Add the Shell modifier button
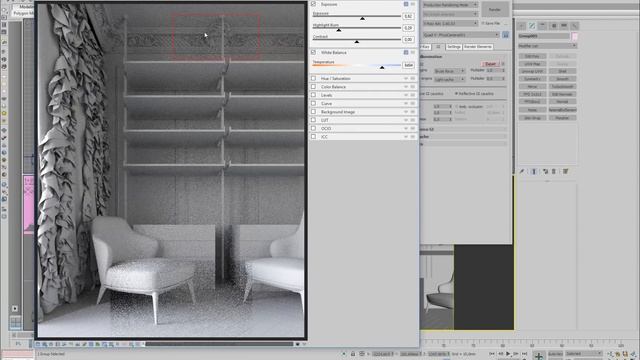The width and height of the screenshot is (640, 360). point(562,71)
